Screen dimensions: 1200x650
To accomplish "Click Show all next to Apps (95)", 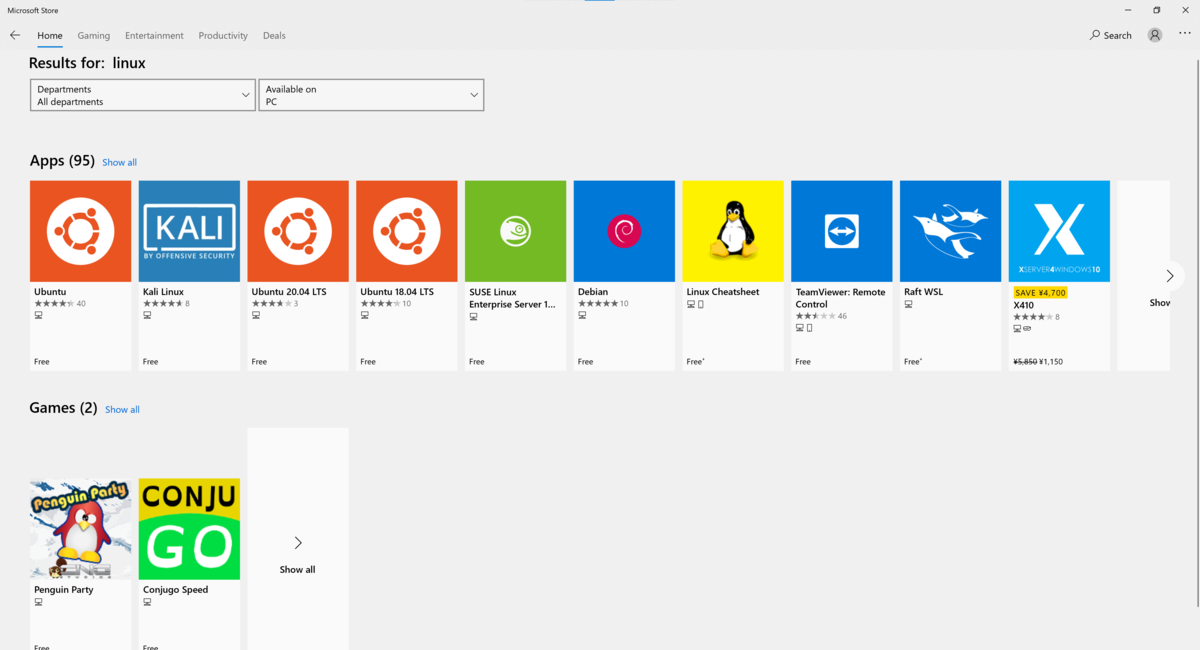I will click(x=119, y=162).
